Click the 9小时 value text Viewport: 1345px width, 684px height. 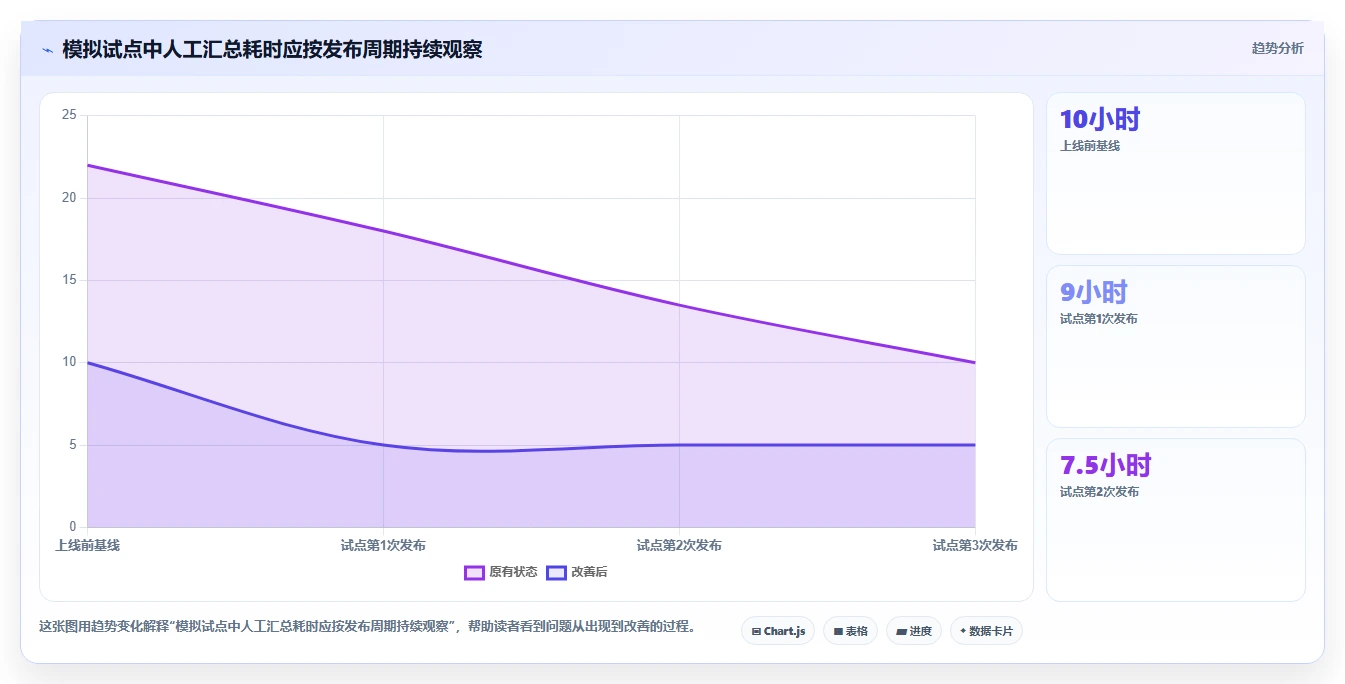click(x=1094, y=292)
